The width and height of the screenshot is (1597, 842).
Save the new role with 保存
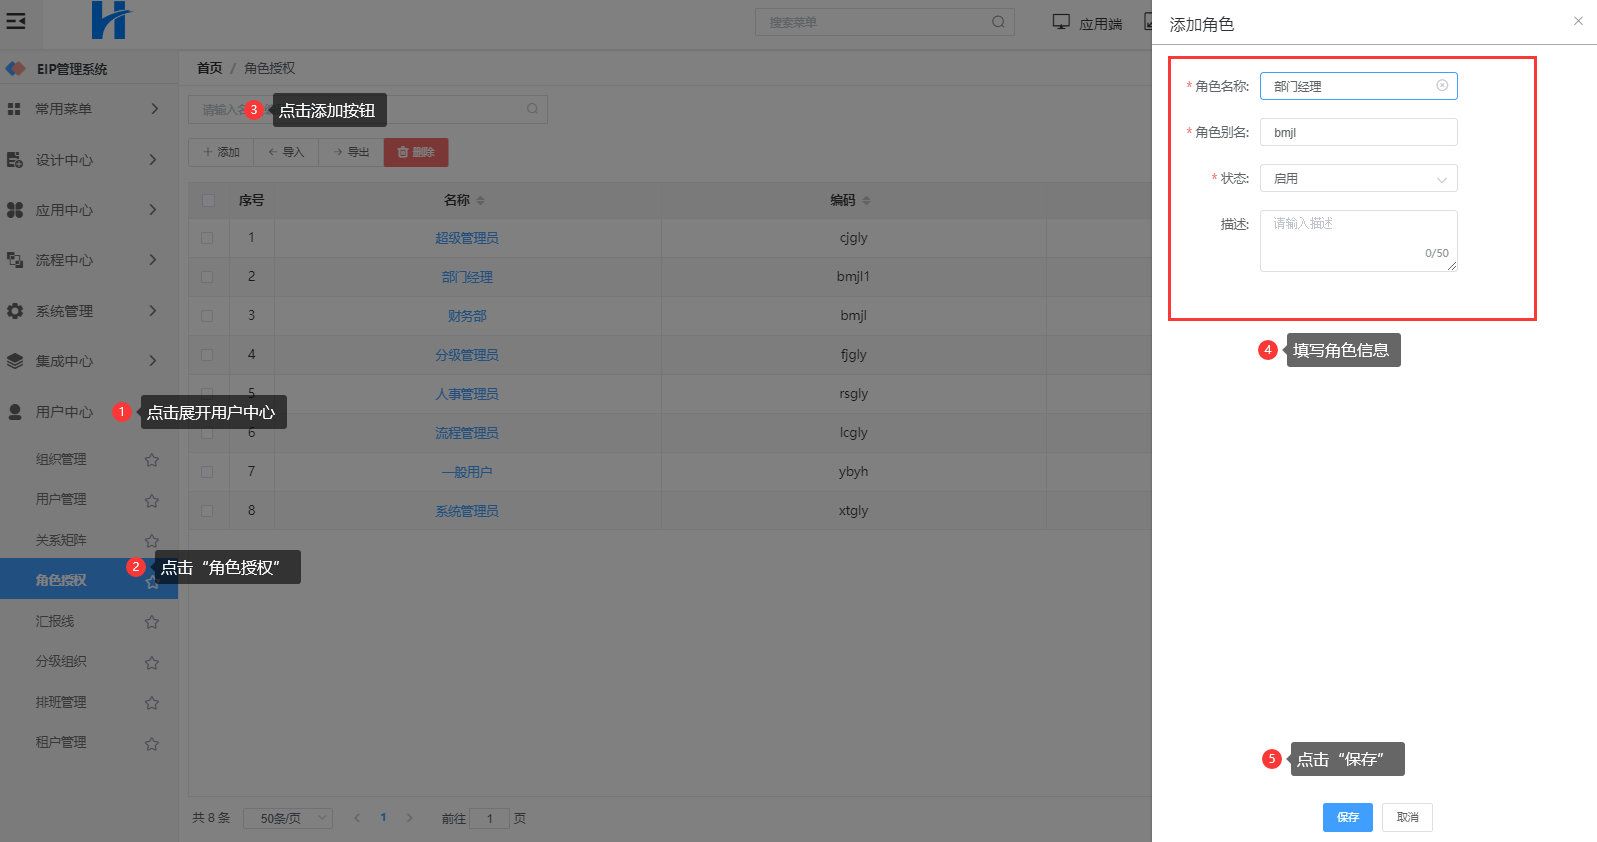(x=1348, y=817)
